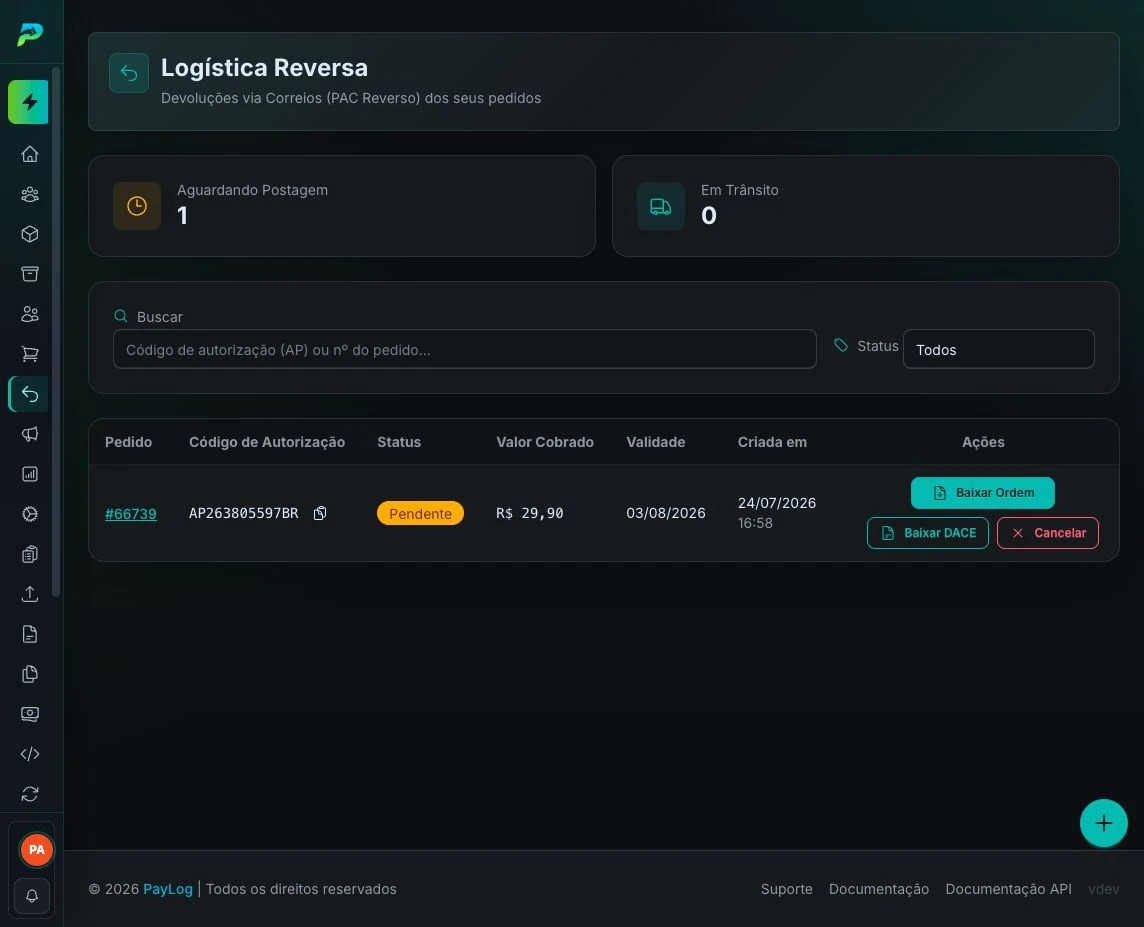Open the two-person users icon in sidebar
Image resolution: width=1144 pixels, height=927 pixels.
click(30, 314)
